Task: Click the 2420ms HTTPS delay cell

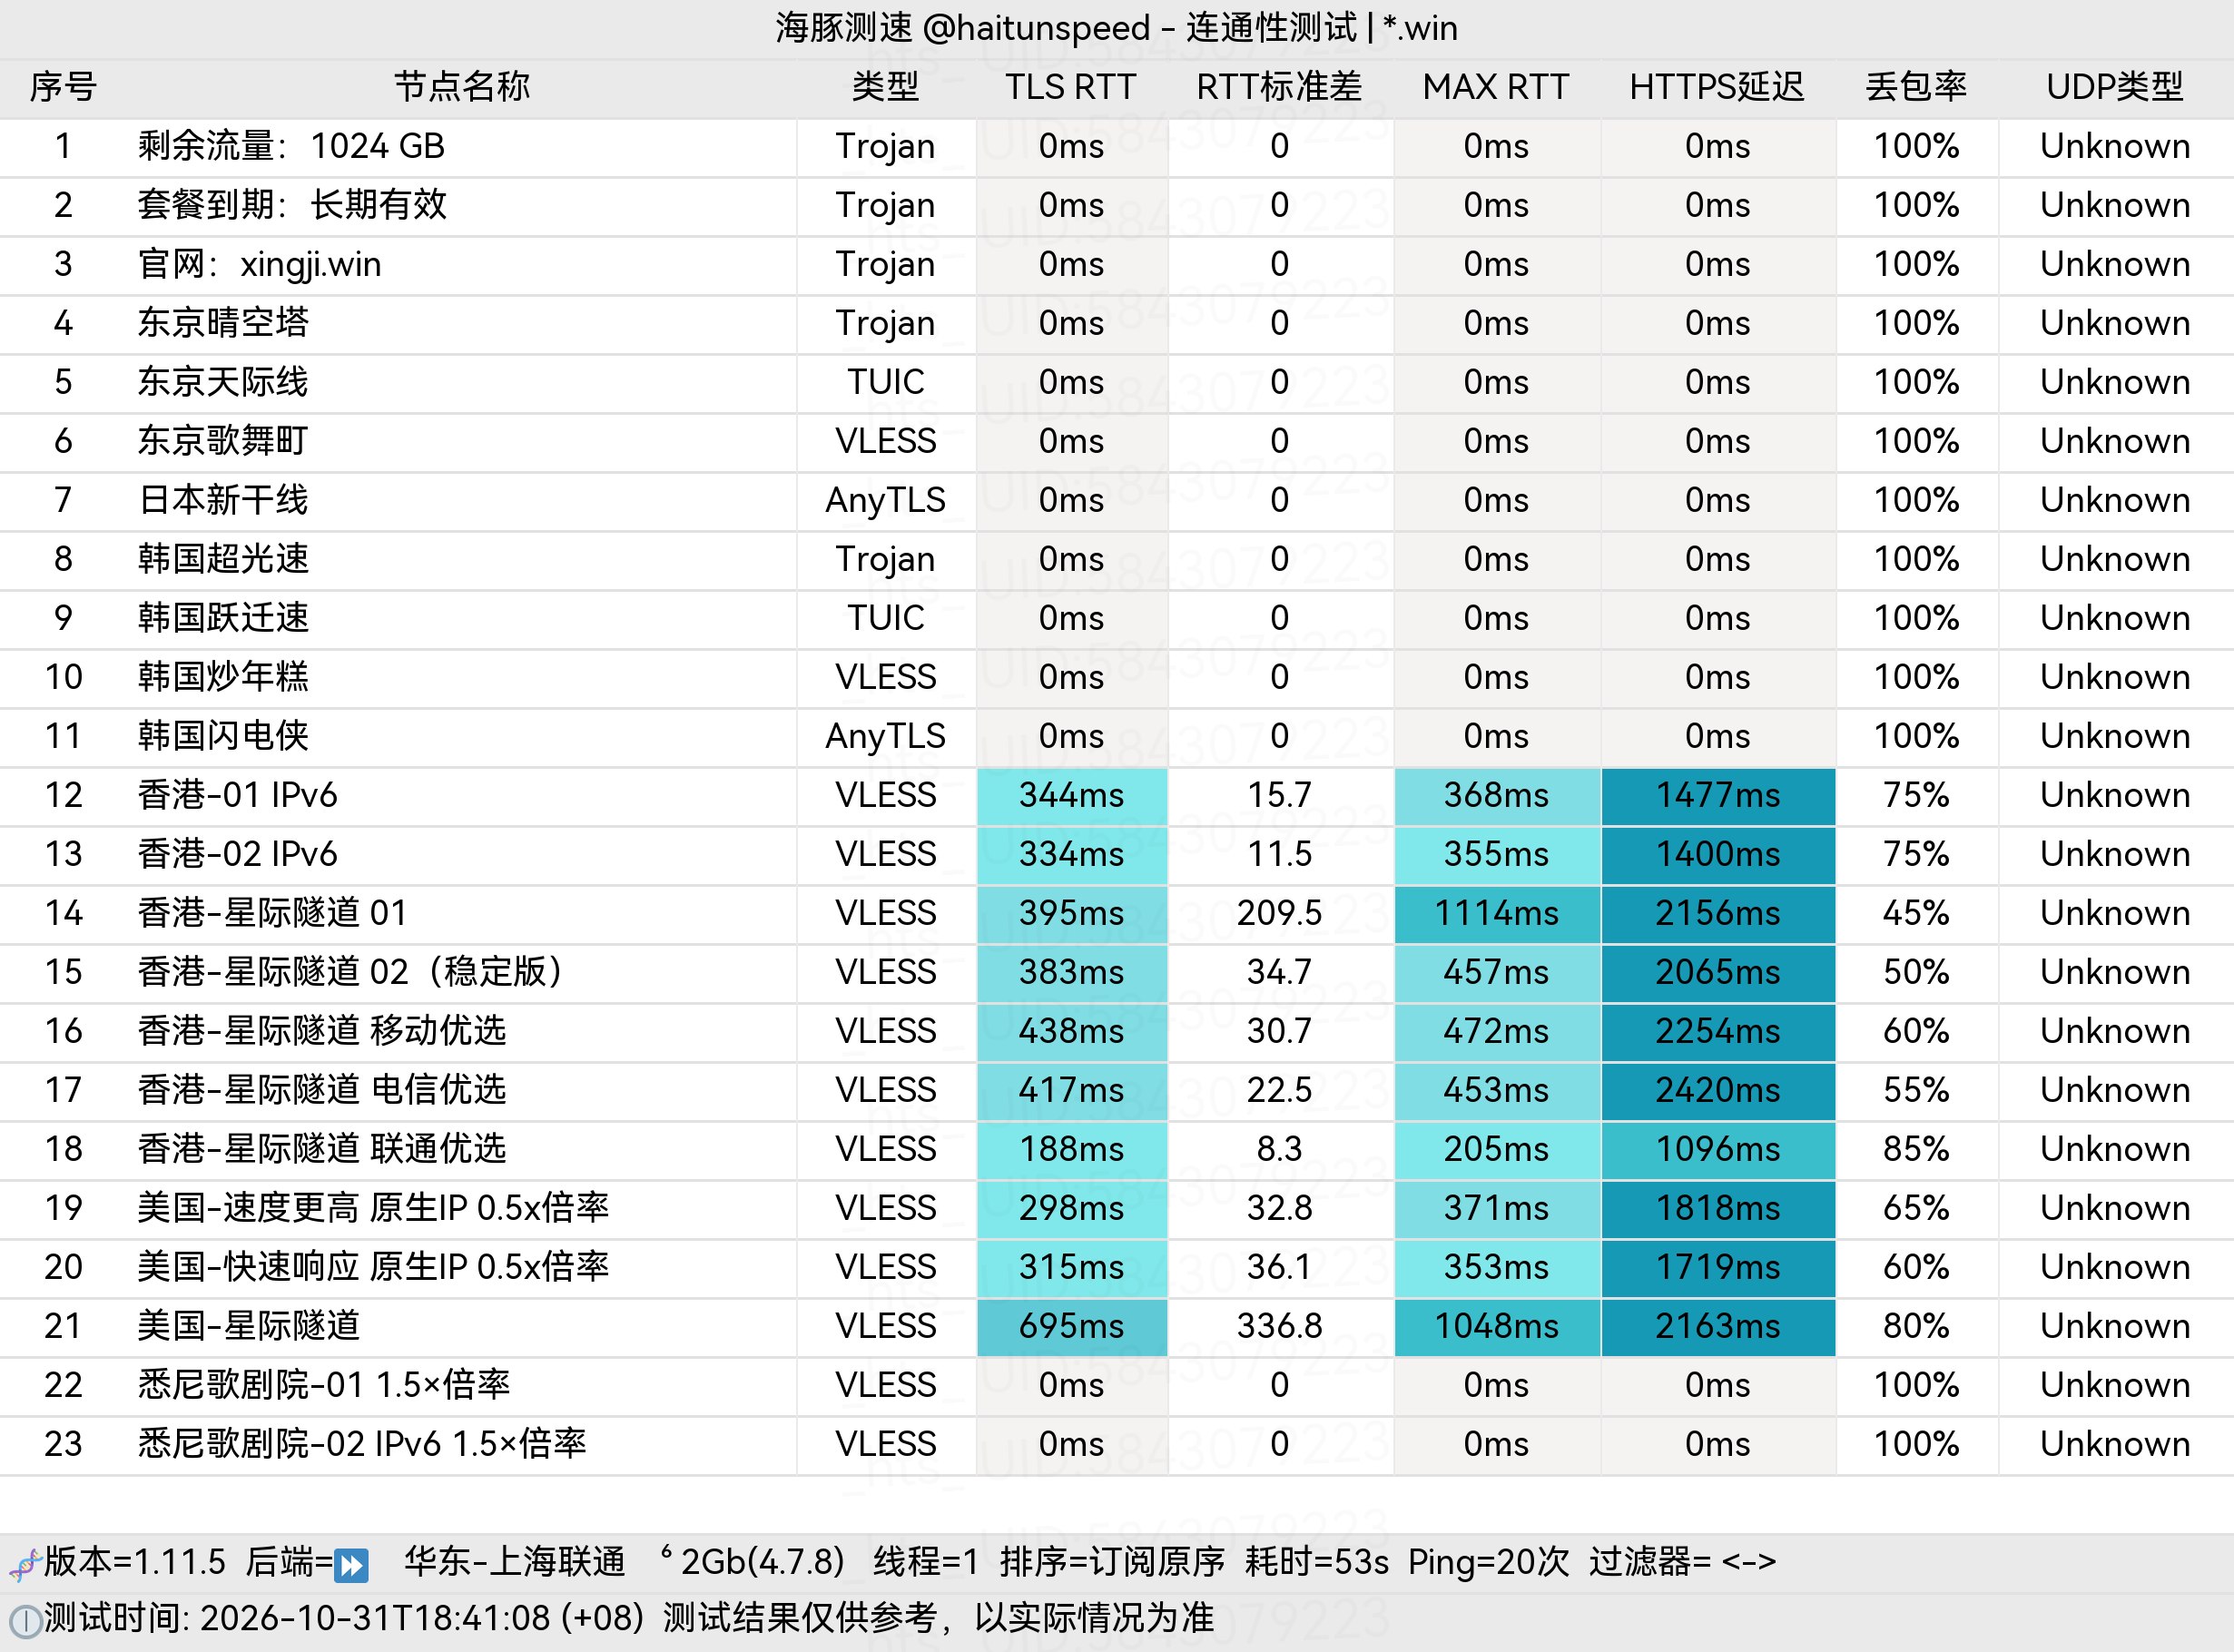Action: pos(1718,1091)
